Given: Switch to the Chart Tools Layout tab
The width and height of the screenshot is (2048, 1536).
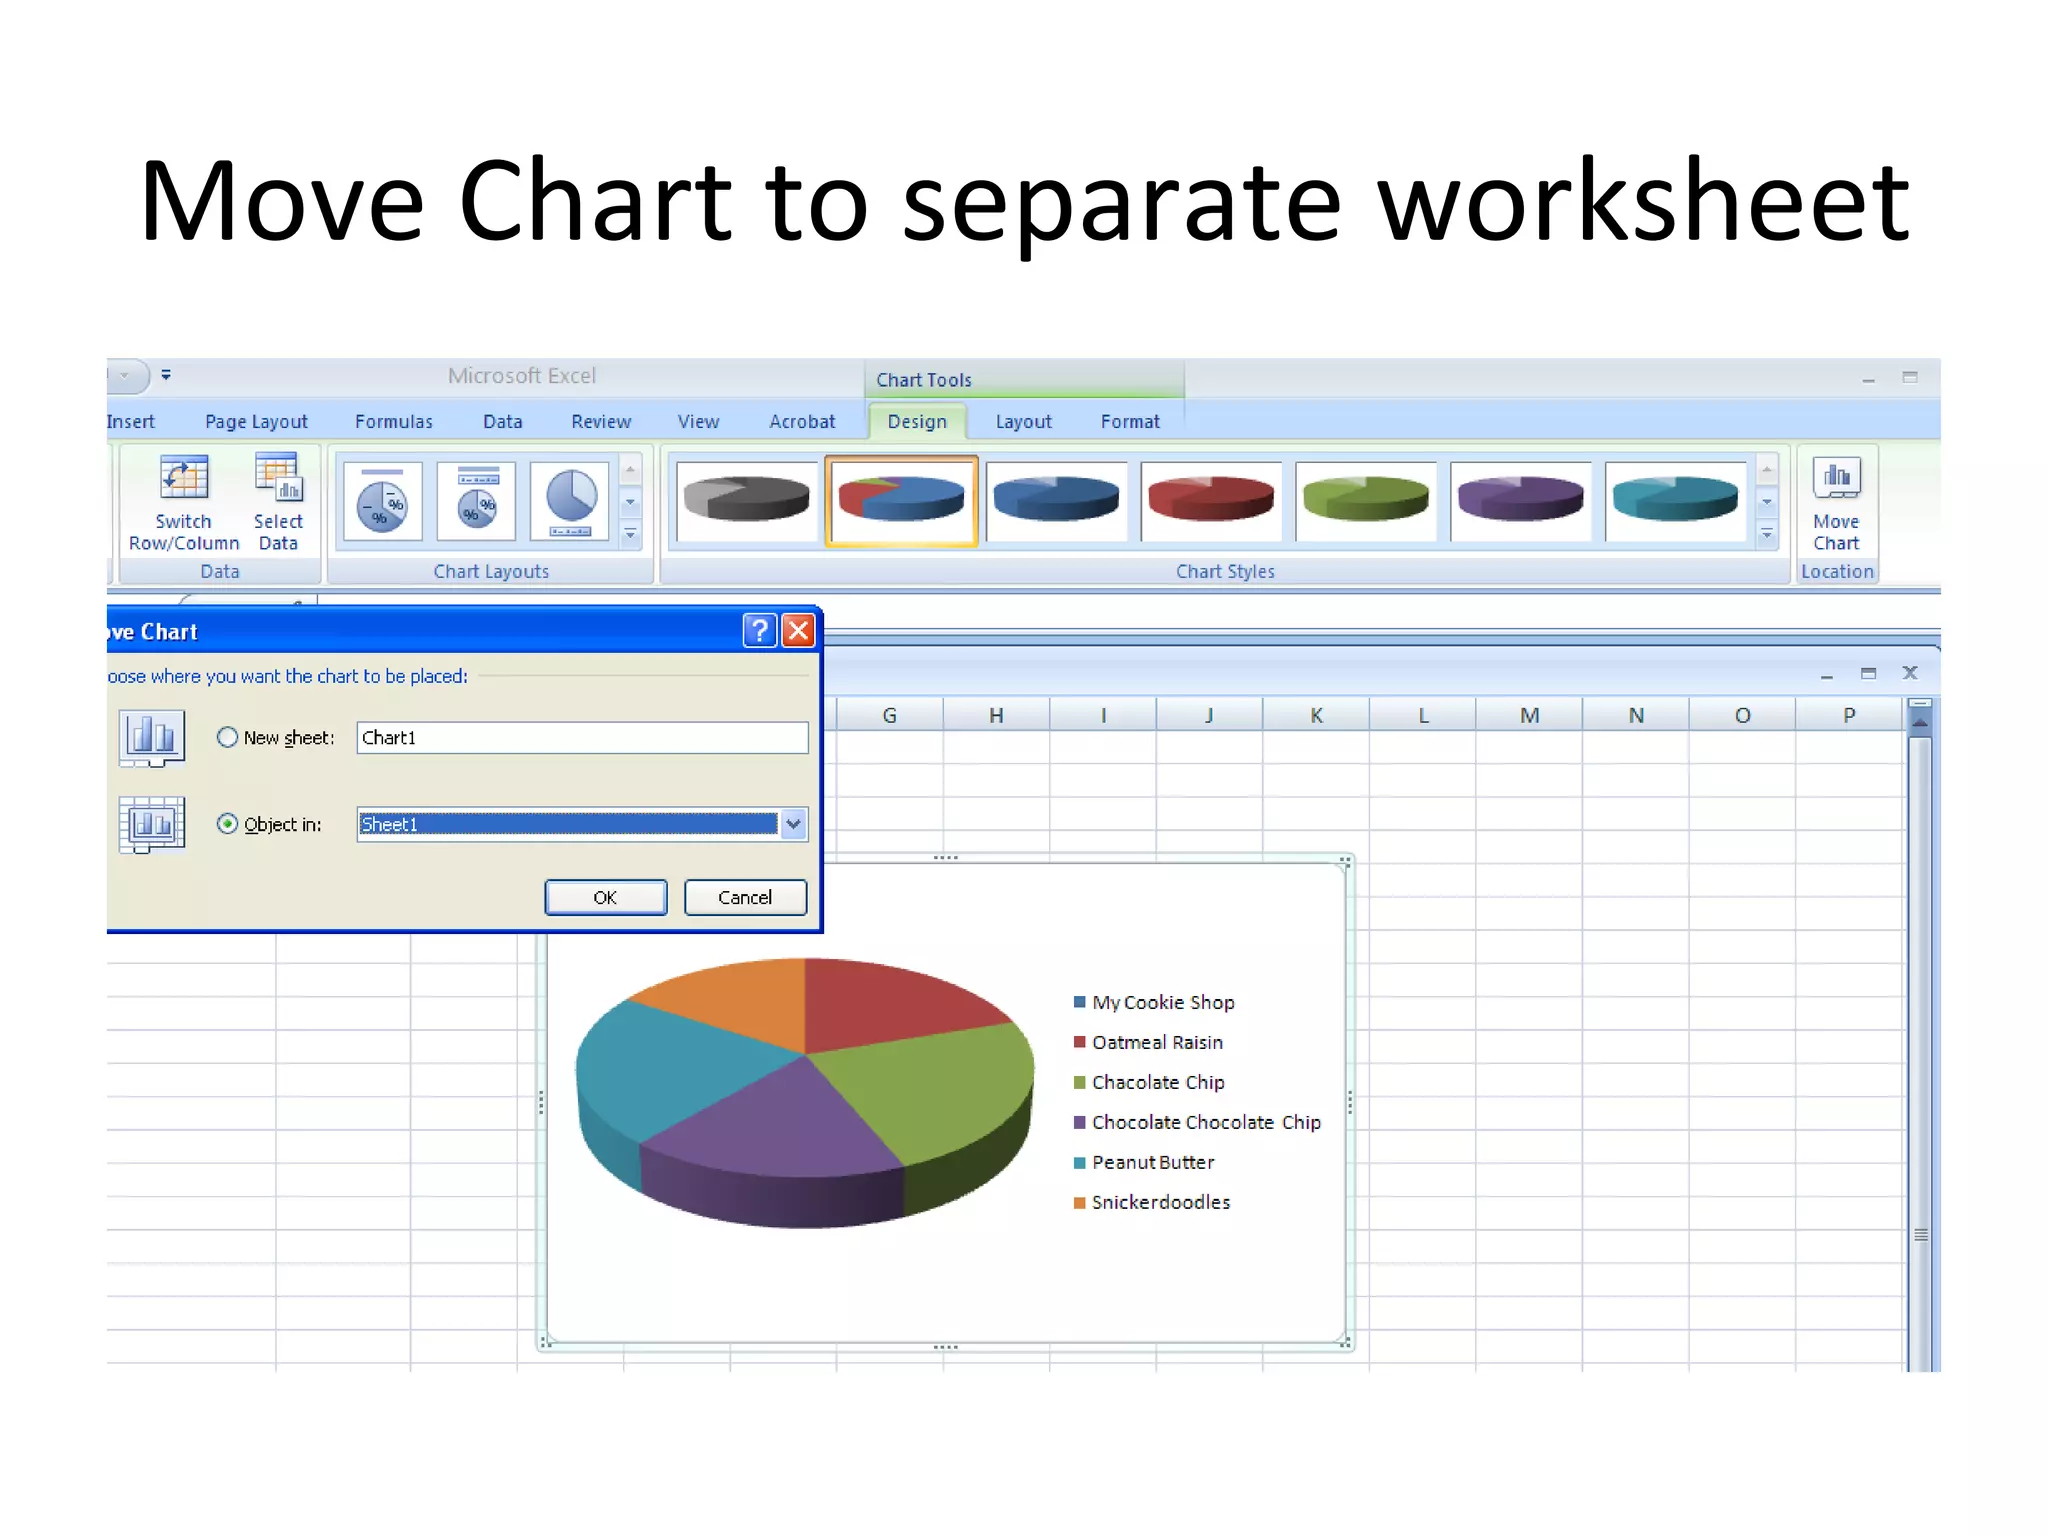Looking at the screenshot, I should click(1024, 422).
